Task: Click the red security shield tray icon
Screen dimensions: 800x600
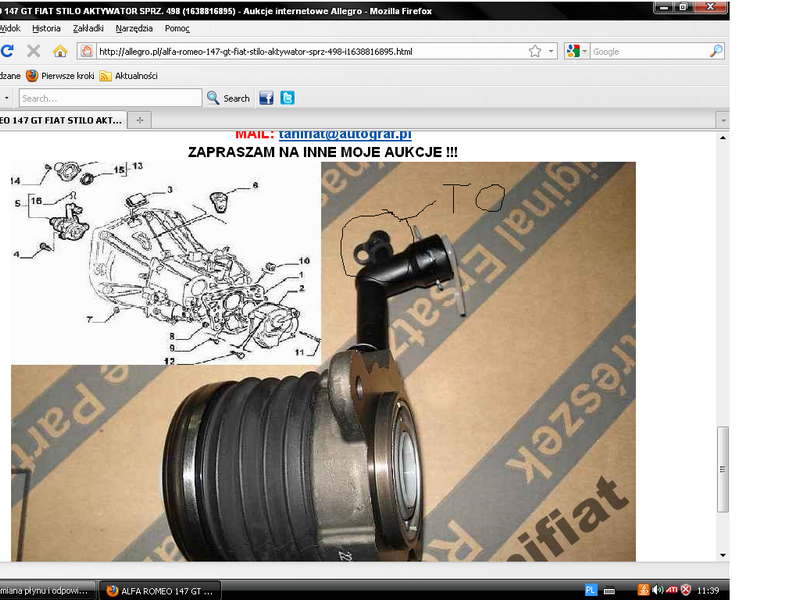Action: (686, 590)
